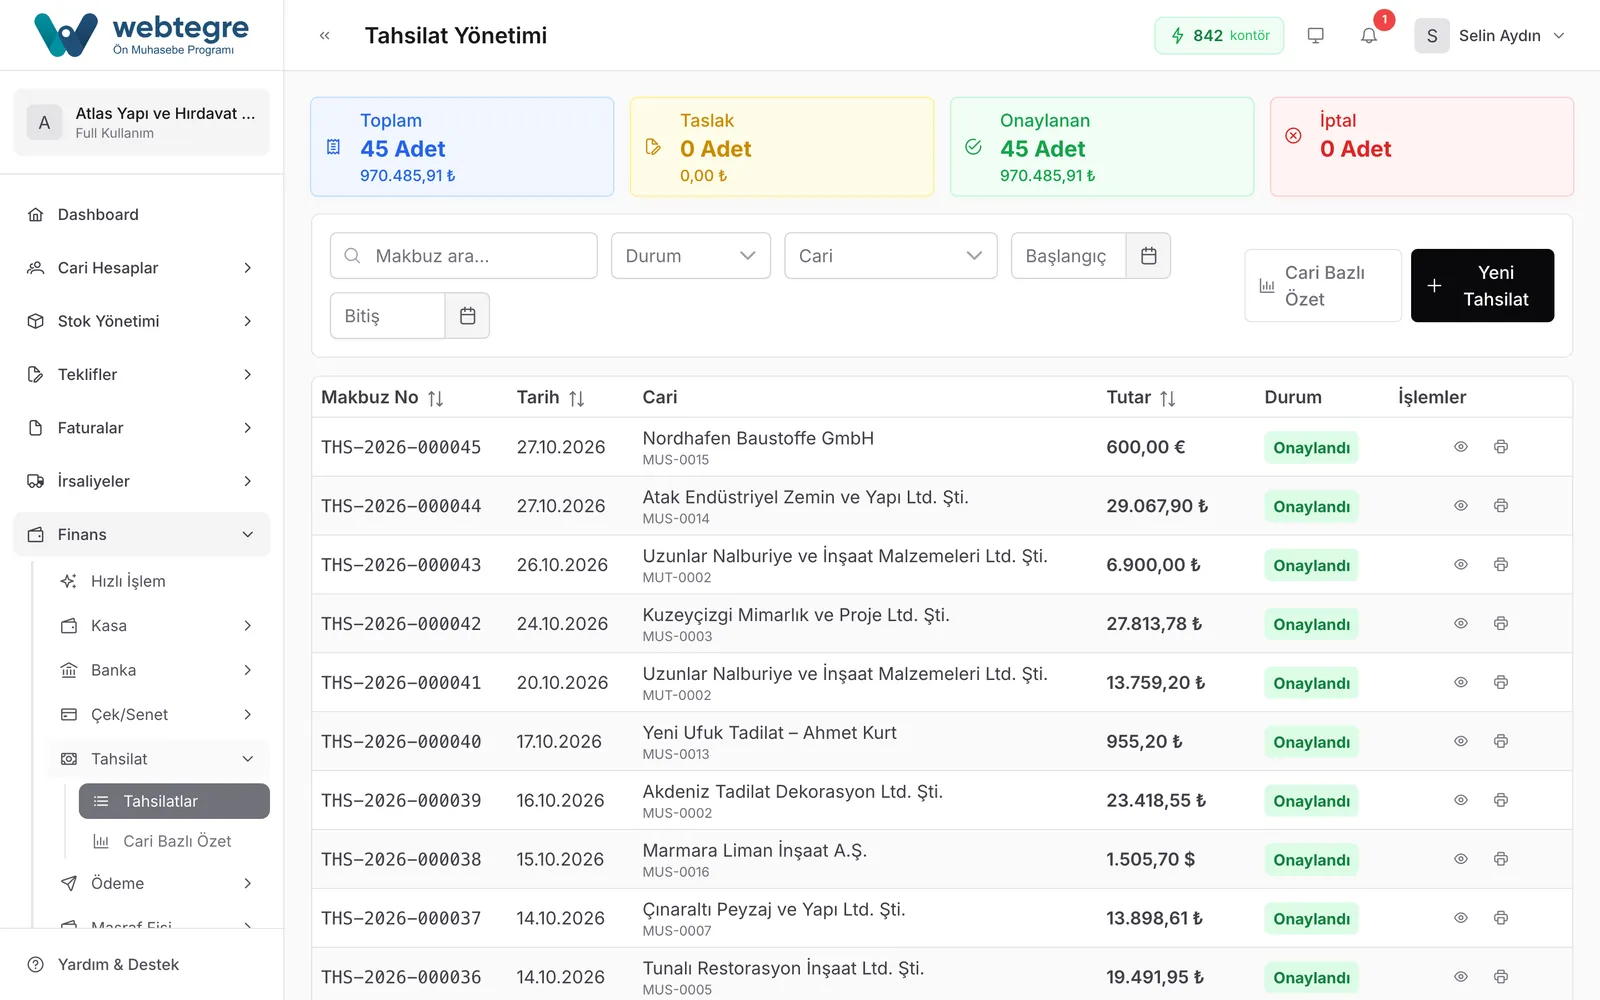Viewport: 1600px width, 1000px height.
Task: Print receipt THS-2026-000044
Action: (x=1501, y=506)
